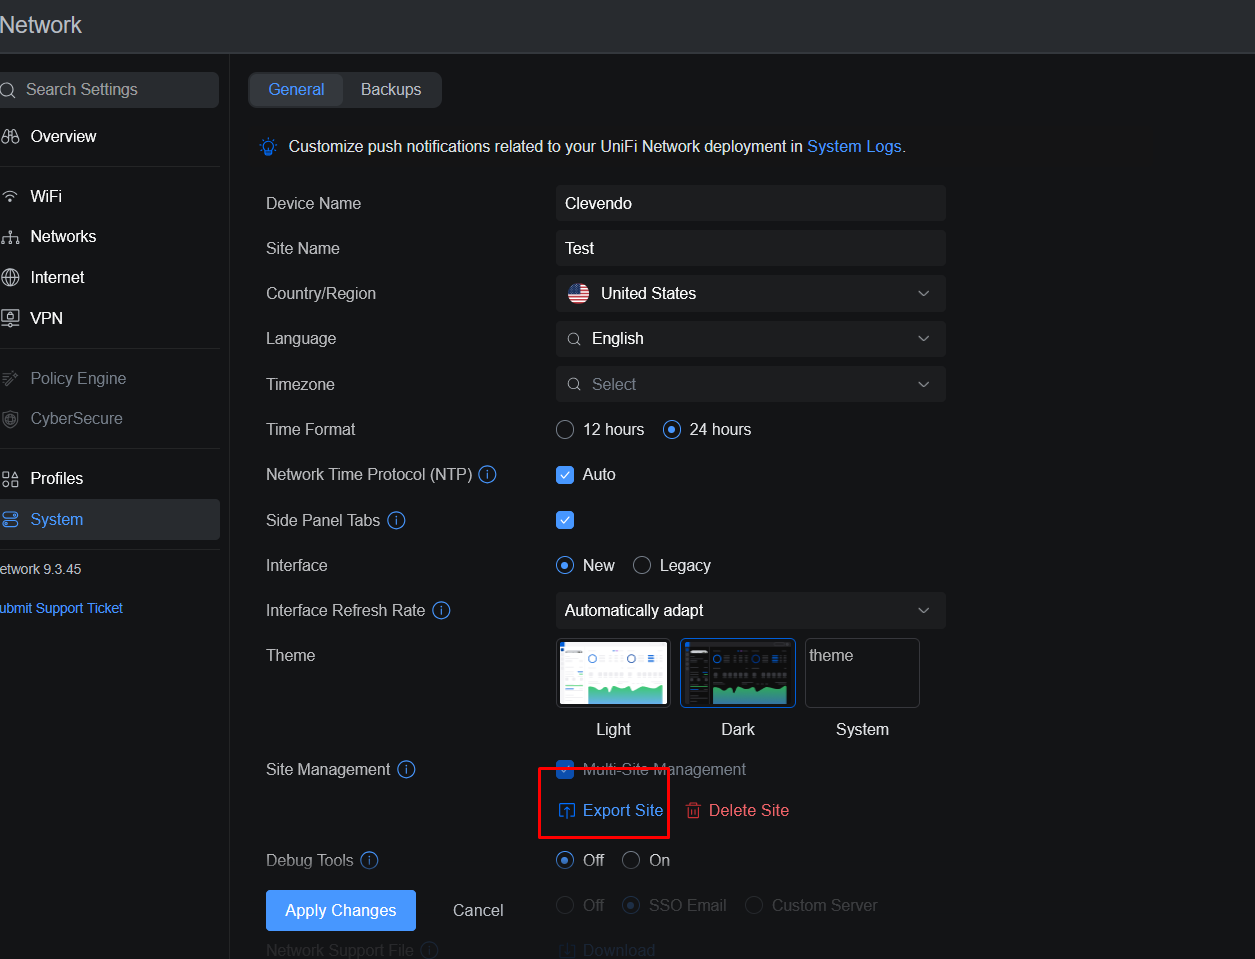Toggle the NTP Auto checkbox
The width and height of the screenshot is (1255, 959).
click(565, 475)
